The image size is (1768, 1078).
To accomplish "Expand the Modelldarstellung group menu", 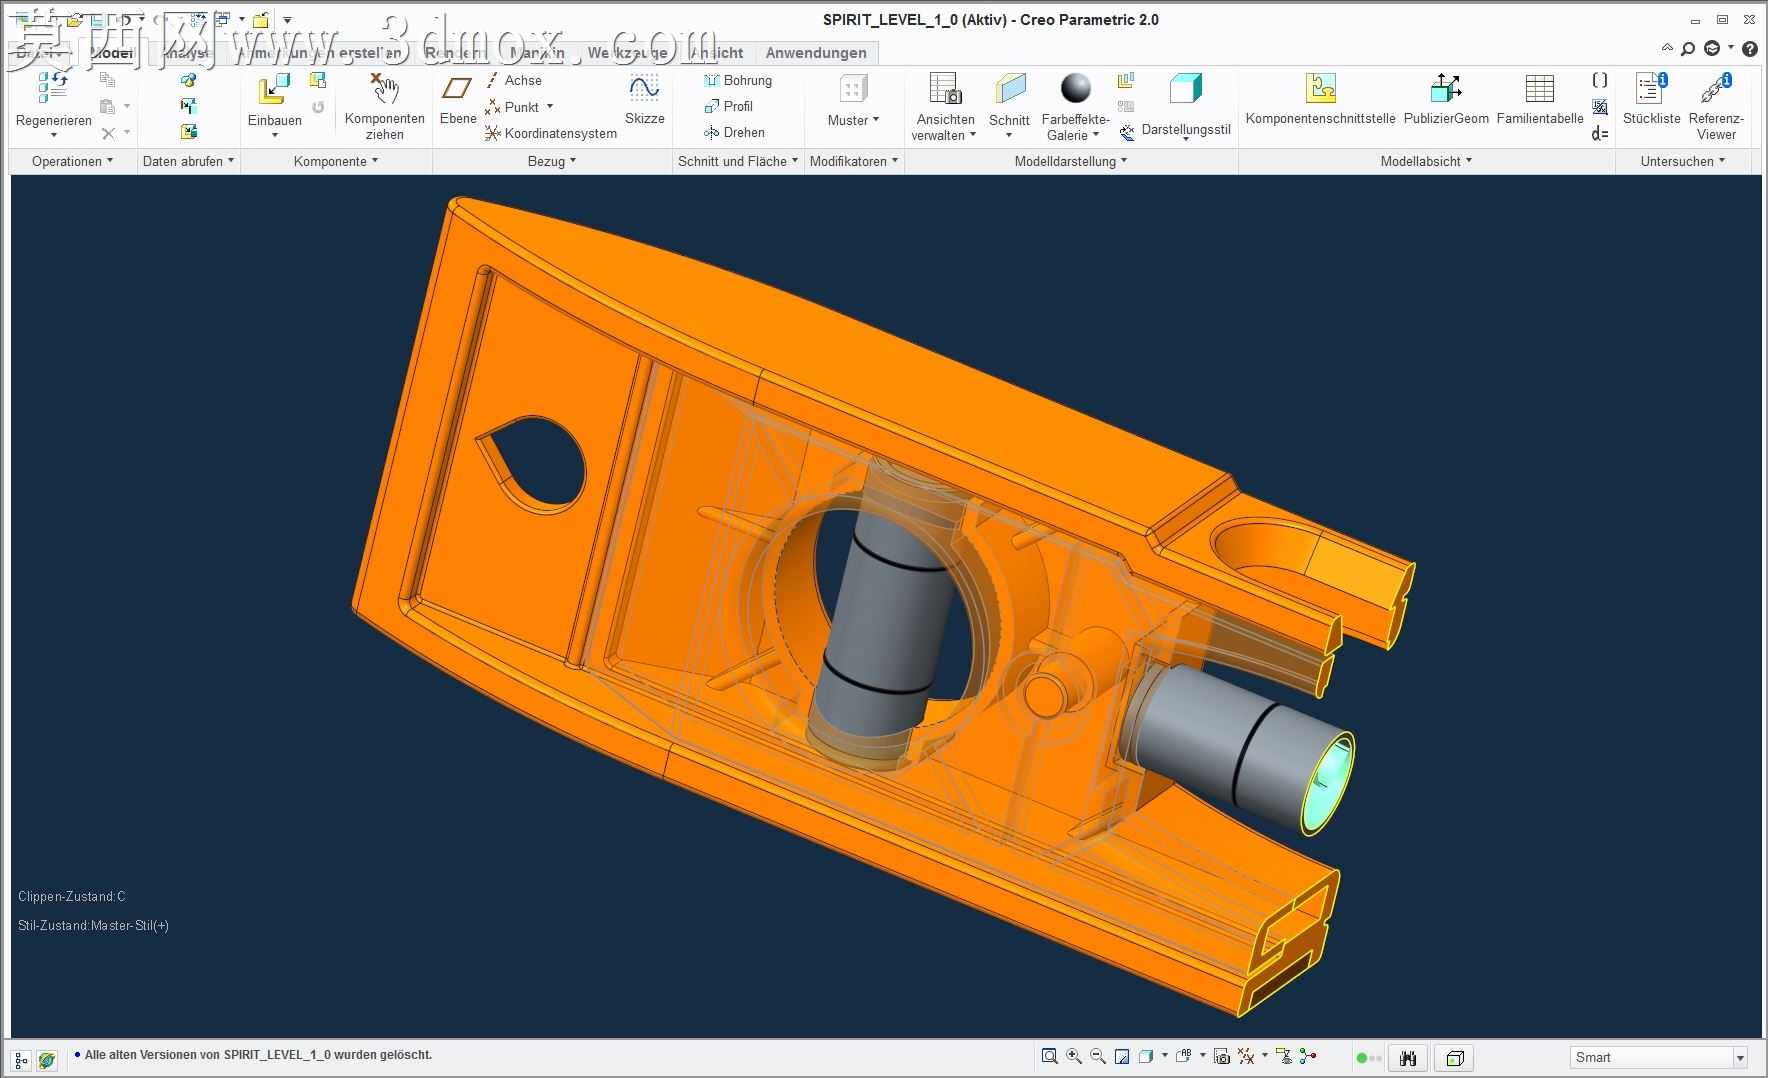I will pos(1070,161).
